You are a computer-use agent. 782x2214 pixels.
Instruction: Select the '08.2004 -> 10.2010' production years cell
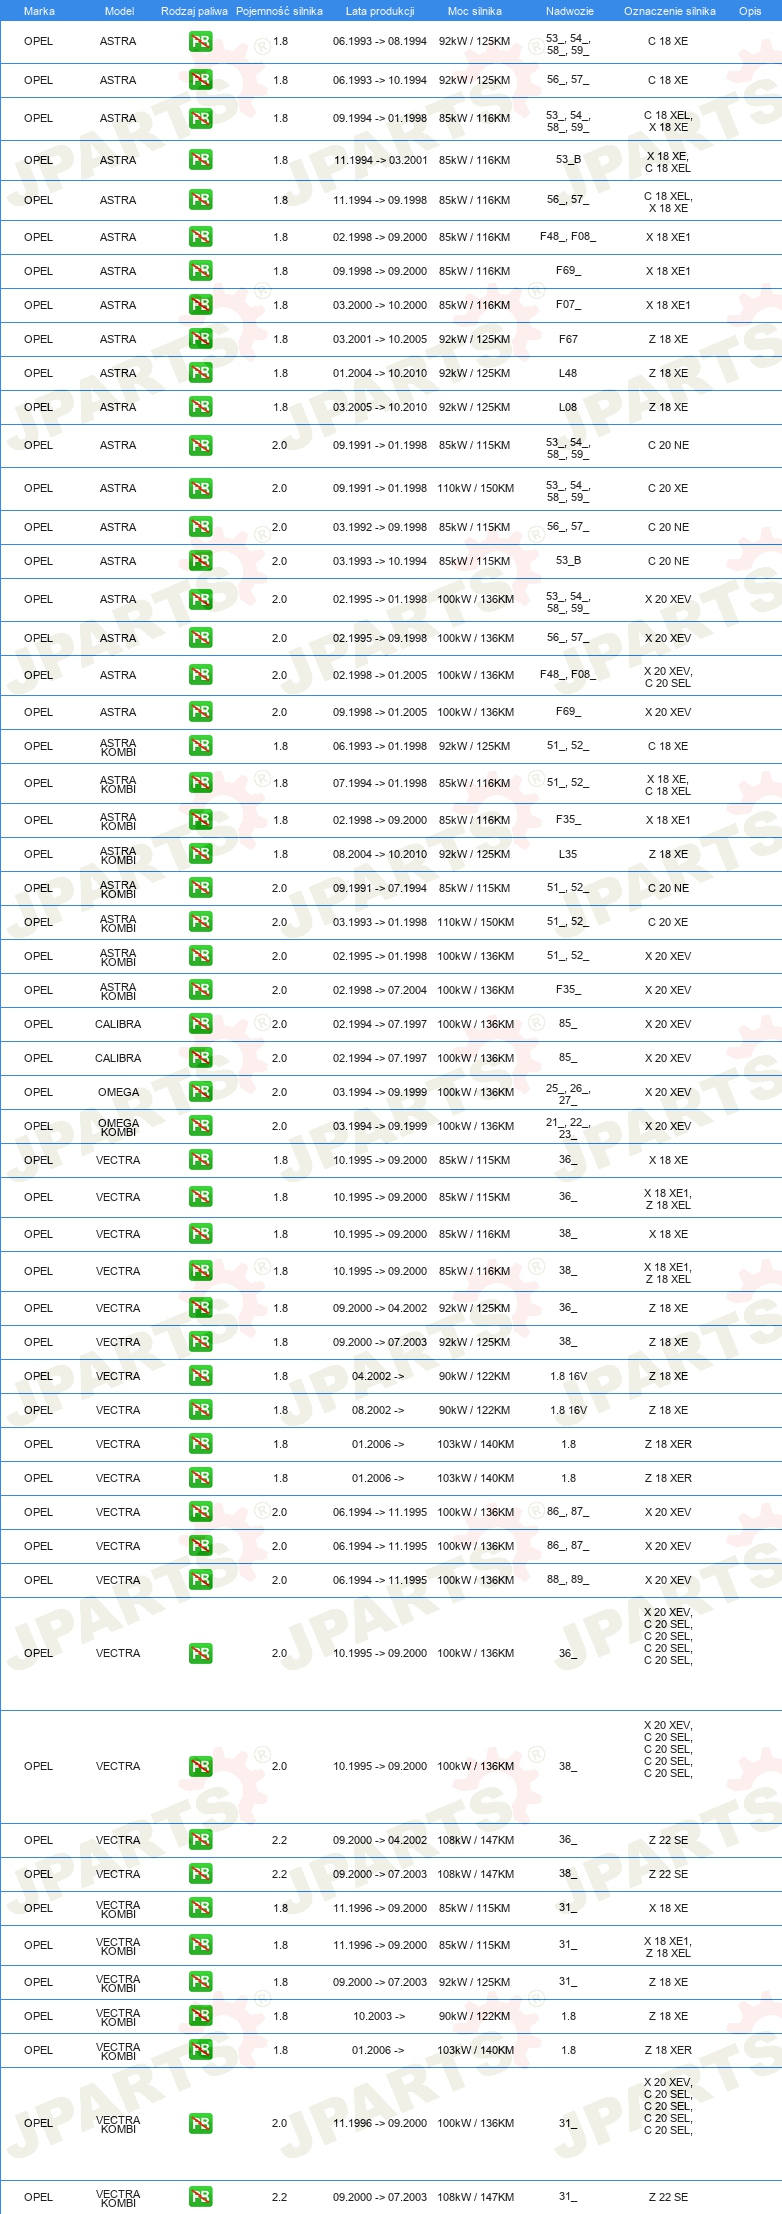[380, 854]
